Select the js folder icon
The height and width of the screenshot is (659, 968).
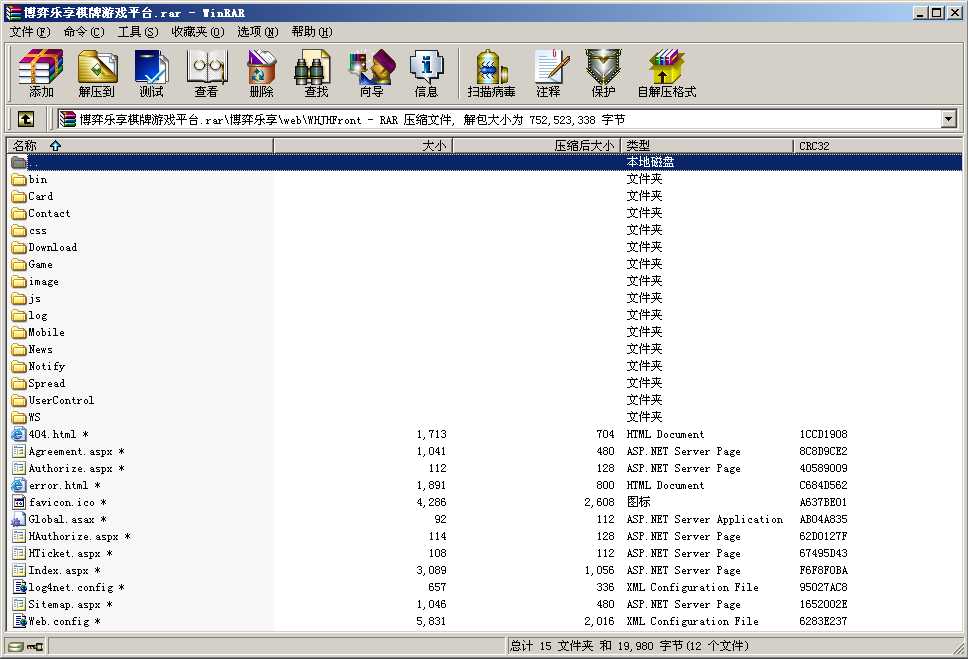19,299
